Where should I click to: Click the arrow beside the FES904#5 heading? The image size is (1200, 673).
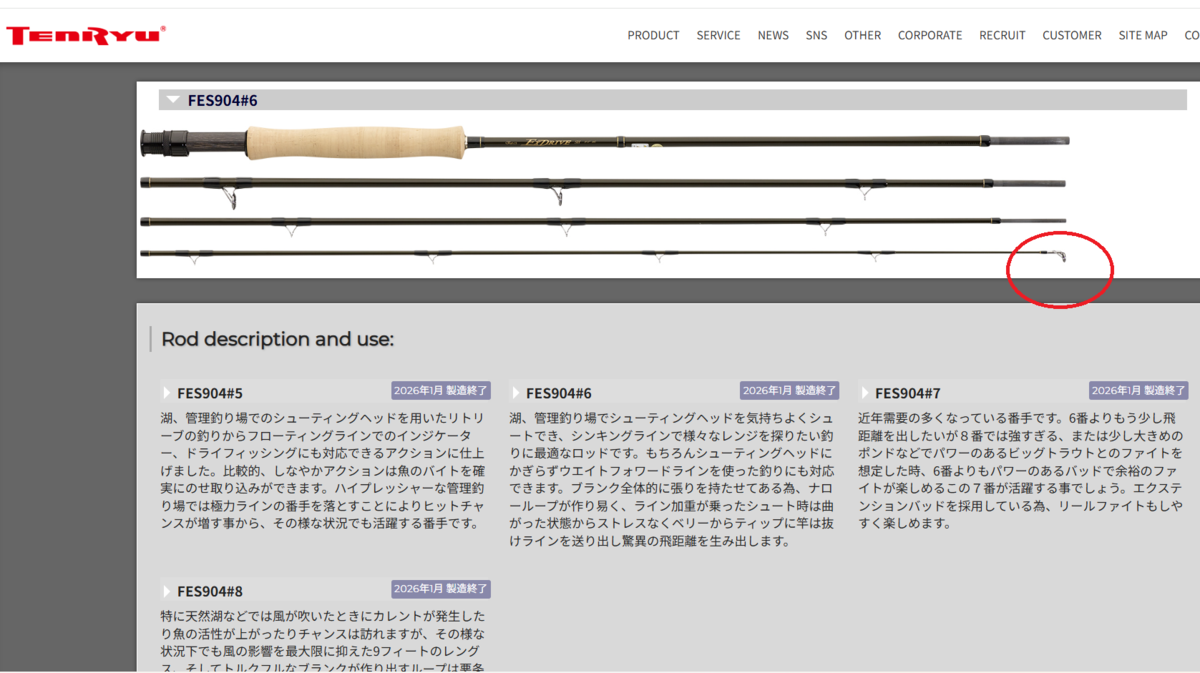pos(167,393)
